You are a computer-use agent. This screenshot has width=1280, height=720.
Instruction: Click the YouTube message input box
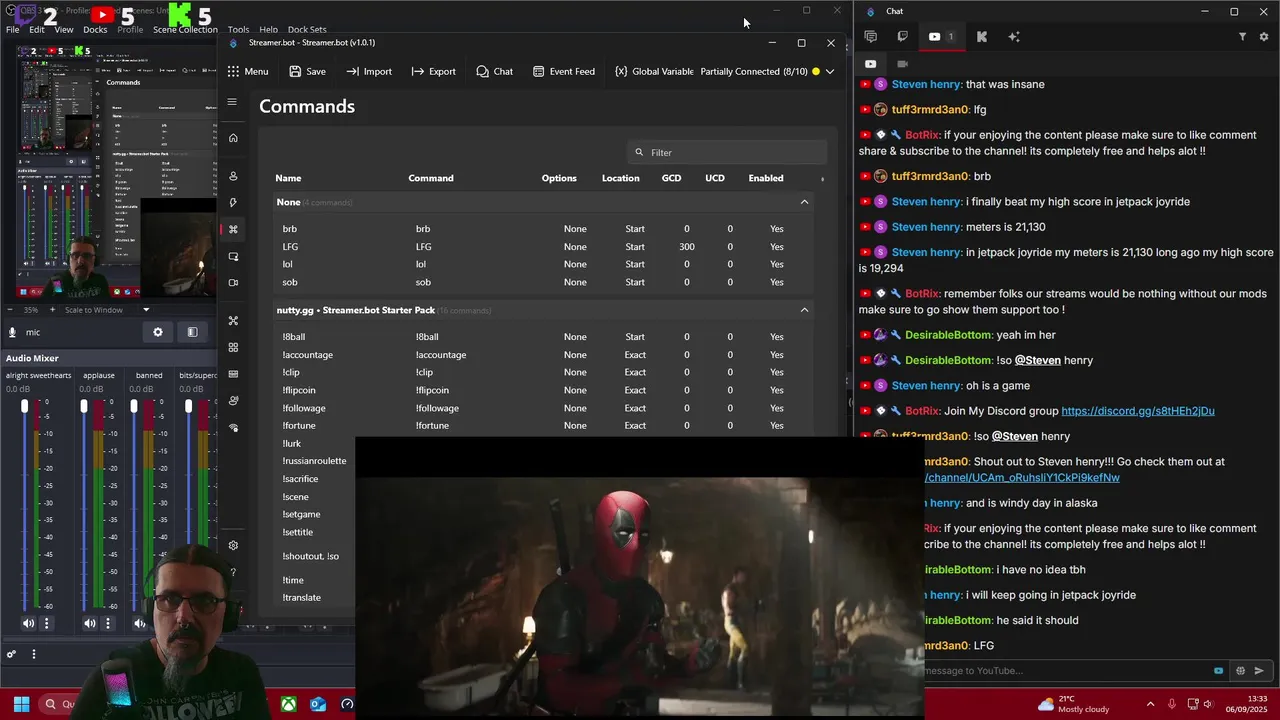[1065, 671]
